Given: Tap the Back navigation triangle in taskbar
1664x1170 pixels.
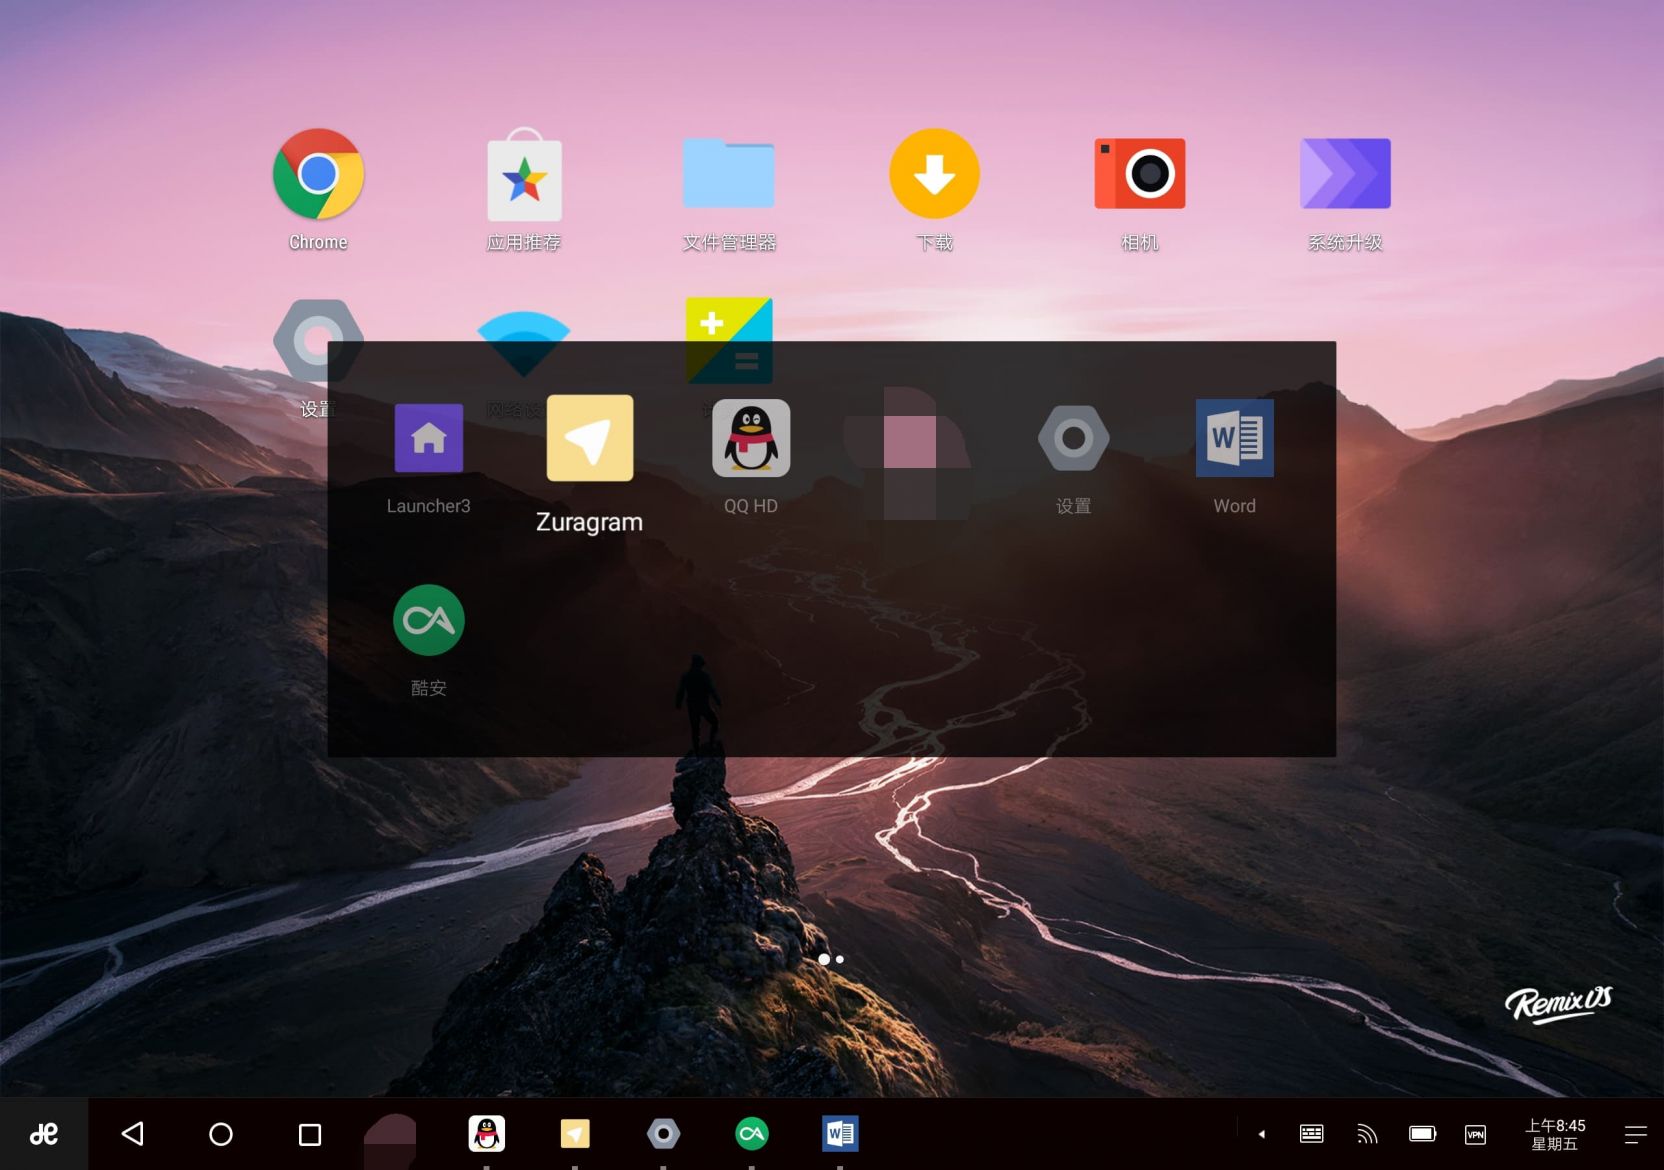Looking at the screenshot, I should coord(133,1134).
